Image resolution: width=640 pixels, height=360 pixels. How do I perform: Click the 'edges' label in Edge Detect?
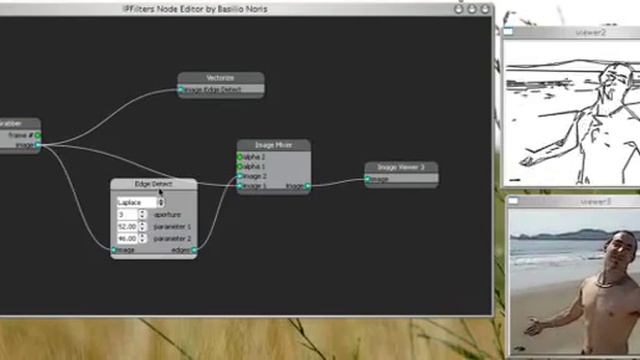181,250
